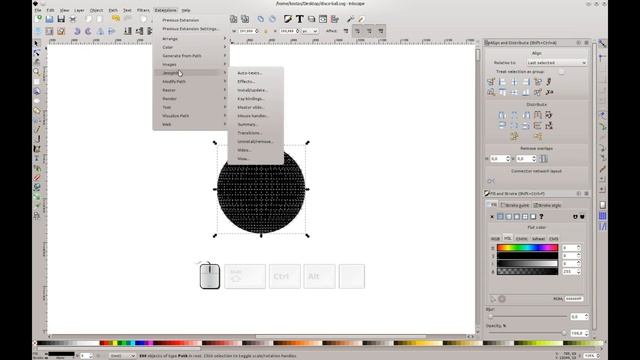This screenshot has width=640, height=360.
Task: Open units dropdown in controls bar
Action: pos(310,31)
